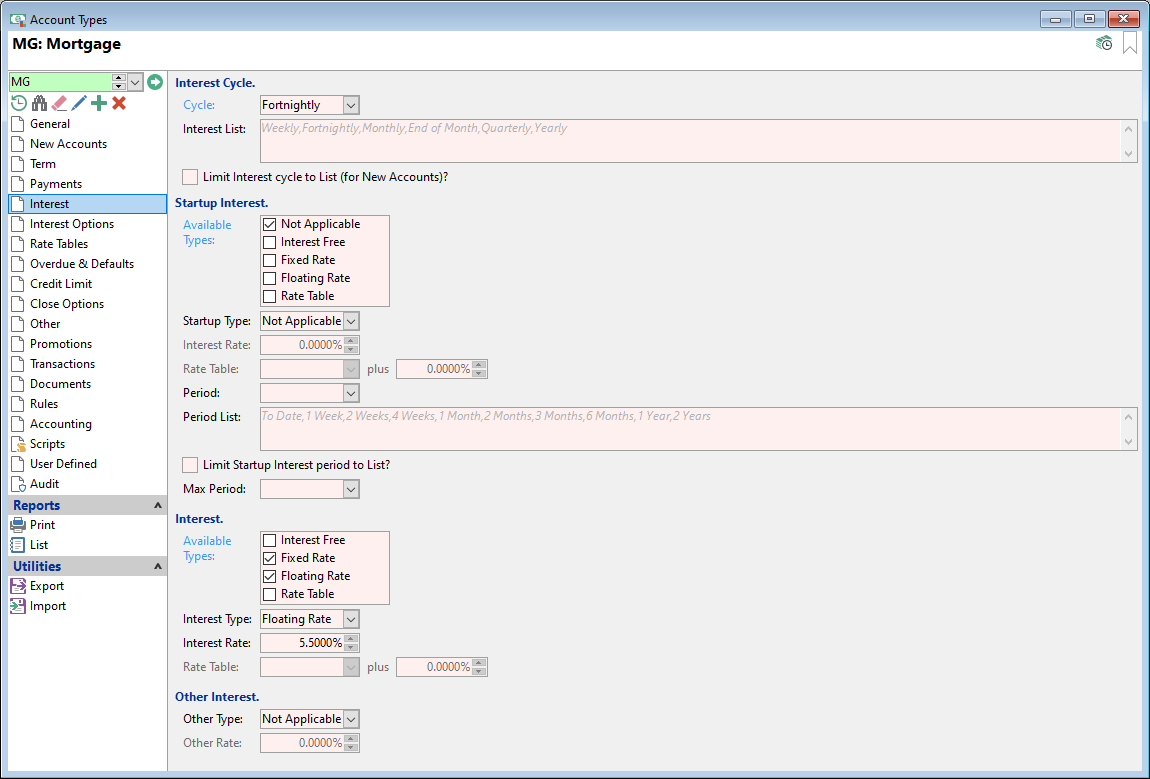1150x779 pixels.
Task: Open the recent history clock icon
Action: point(19,103)
